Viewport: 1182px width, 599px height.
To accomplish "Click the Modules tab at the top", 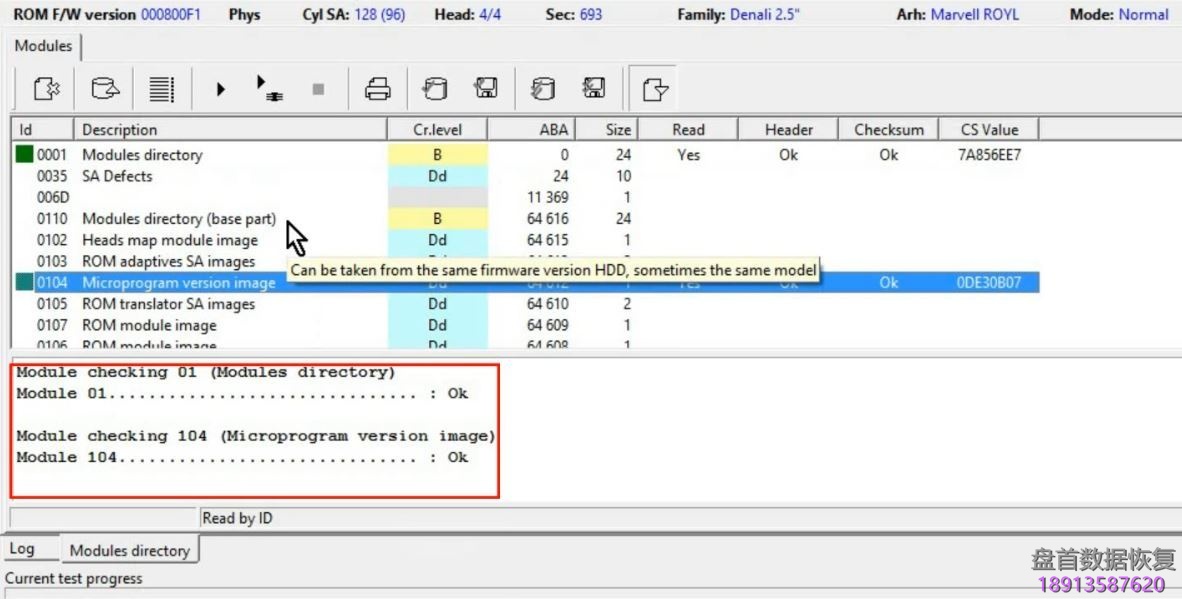I will 45,45.
